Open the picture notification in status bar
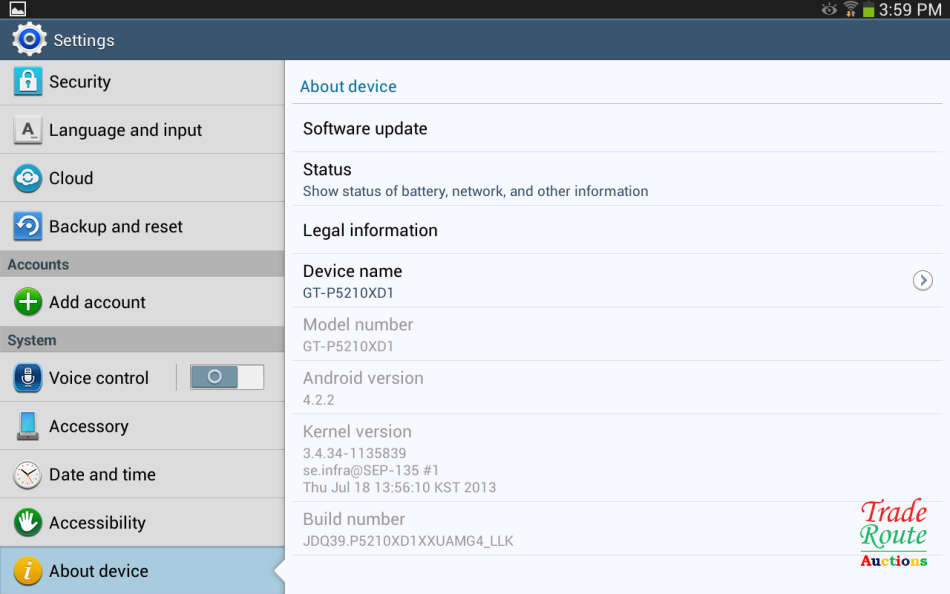 pyautogui.click(x=17, y=9)
